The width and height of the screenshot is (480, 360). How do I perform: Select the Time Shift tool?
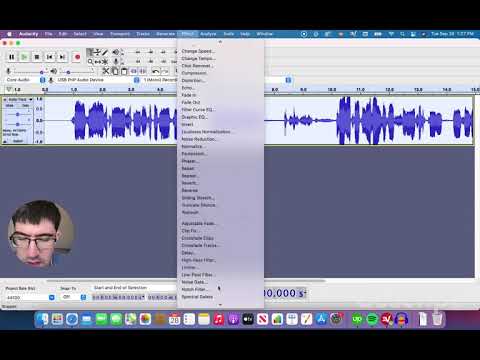tap(97, 62)
